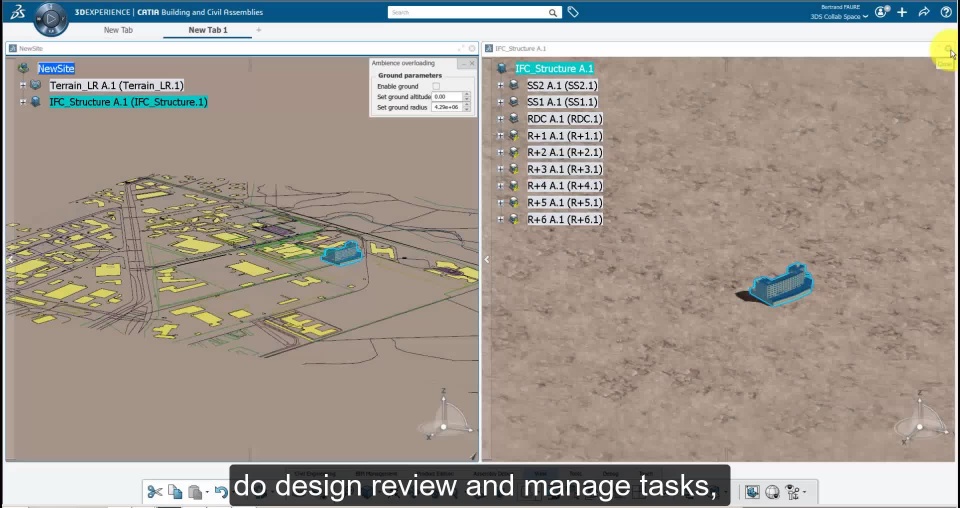Select SS1 A.1 (SS1.1) tree row
The image size is (960, 508).
coord(562,102)
